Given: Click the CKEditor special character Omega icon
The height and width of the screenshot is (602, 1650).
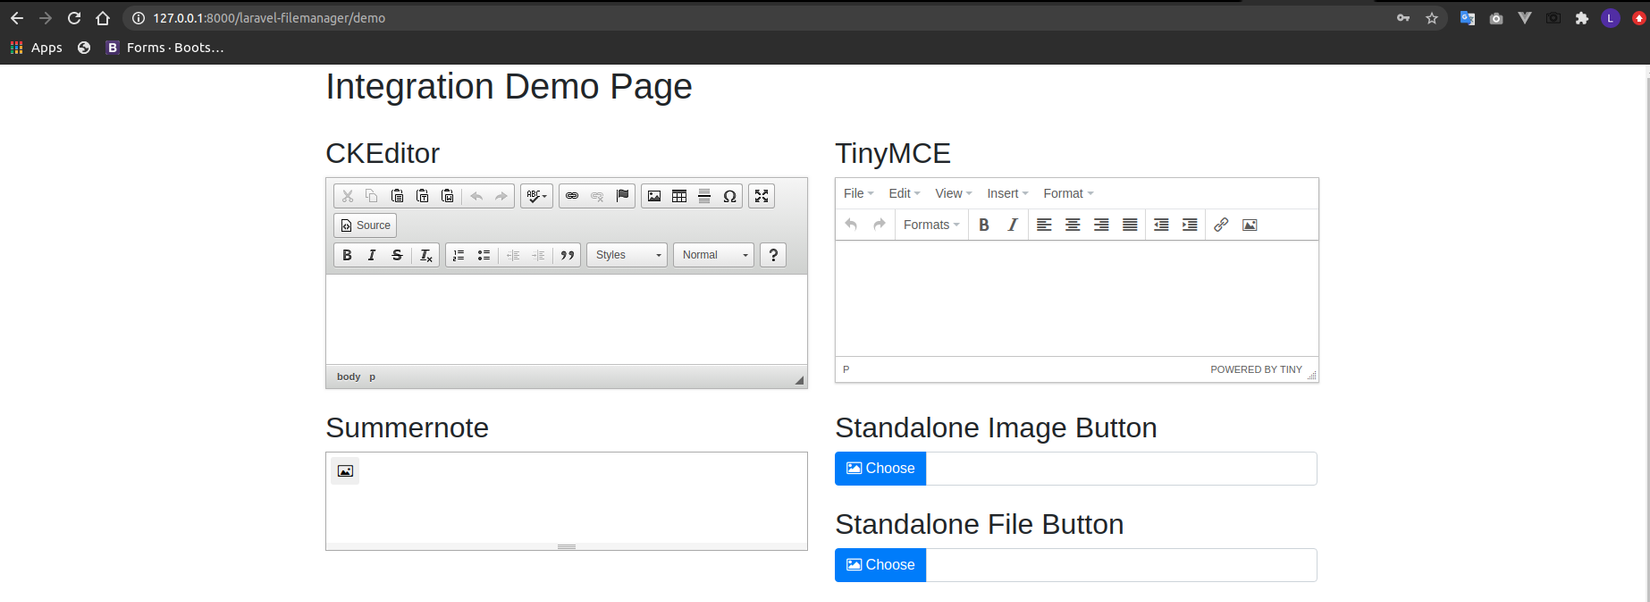Looking at the screenshot, I should [x=730, y=196].
